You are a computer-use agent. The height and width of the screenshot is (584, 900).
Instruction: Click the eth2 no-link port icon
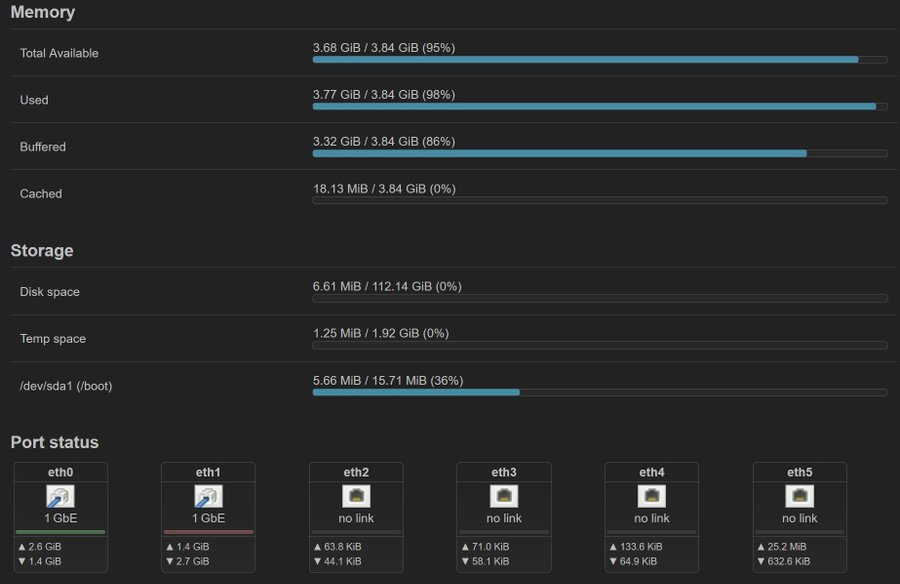356,496
